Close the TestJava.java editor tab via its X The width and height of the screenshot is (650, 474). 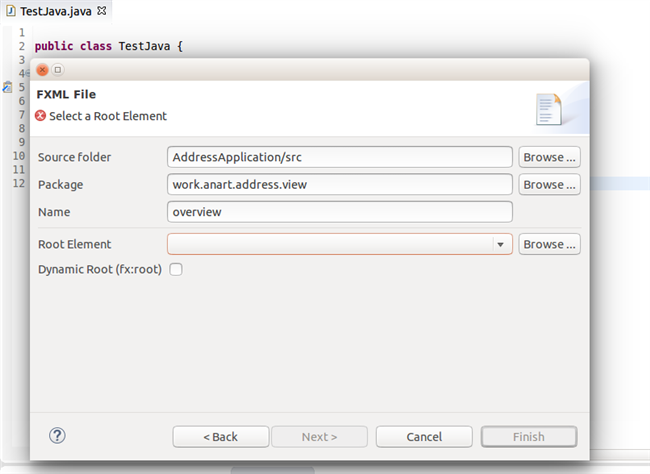click(x=102, y=11)
